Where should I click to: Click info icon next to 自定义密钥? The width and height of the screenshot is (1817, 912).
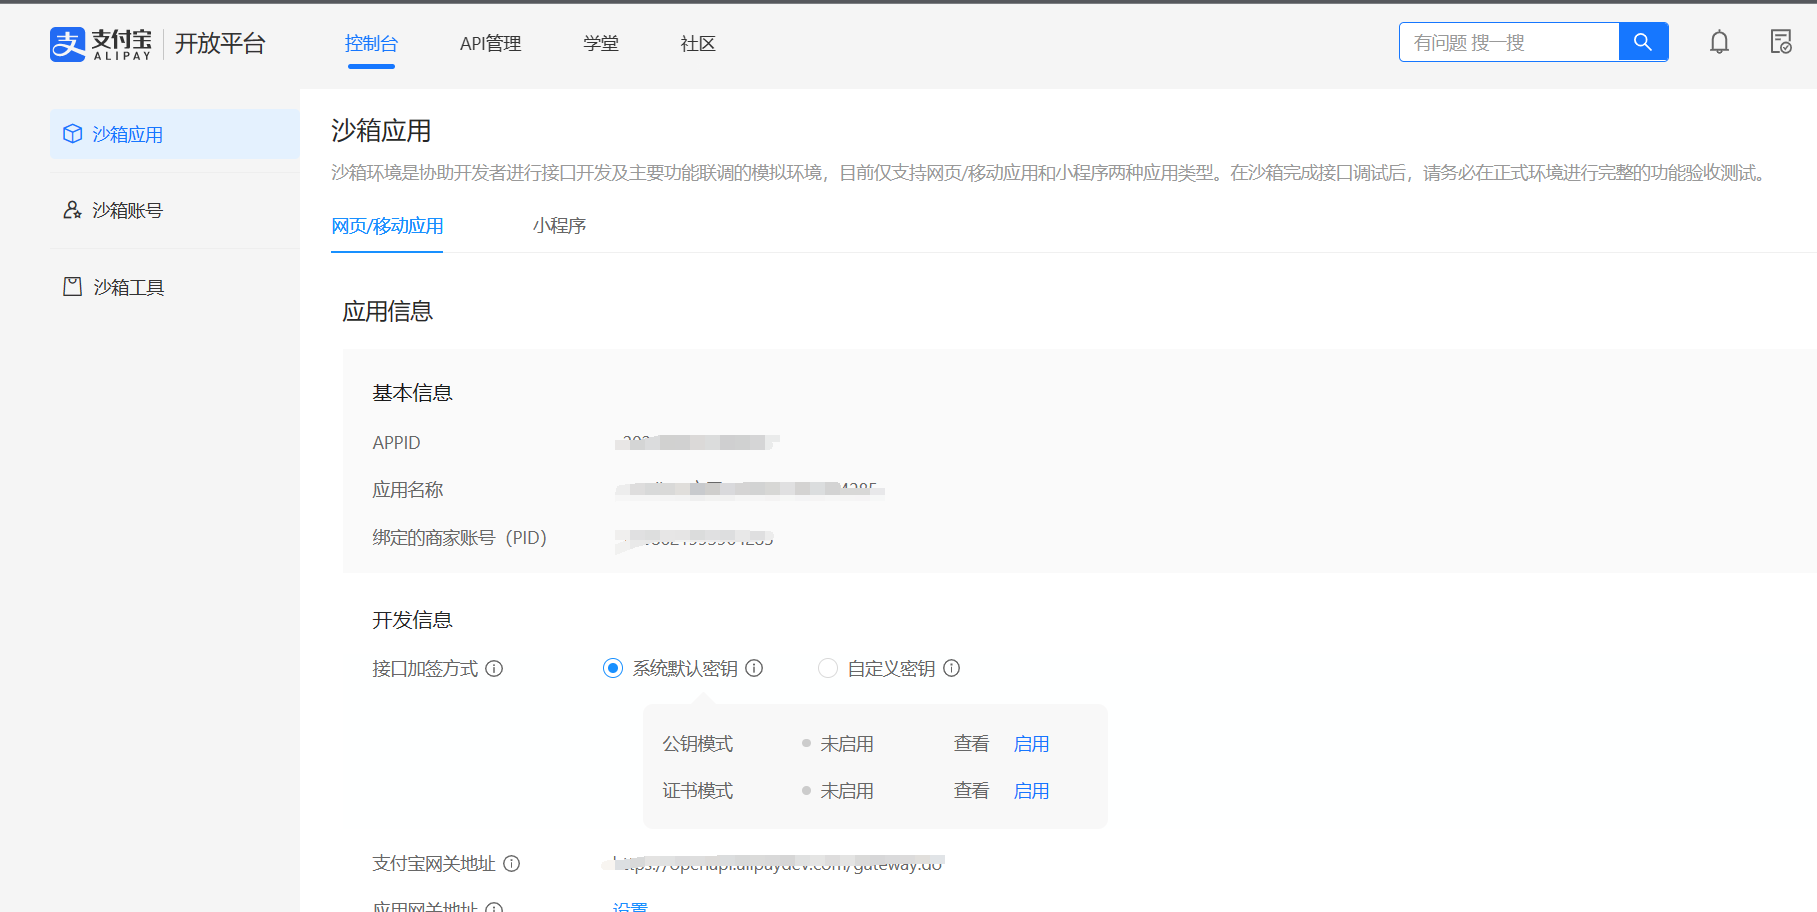952,668
